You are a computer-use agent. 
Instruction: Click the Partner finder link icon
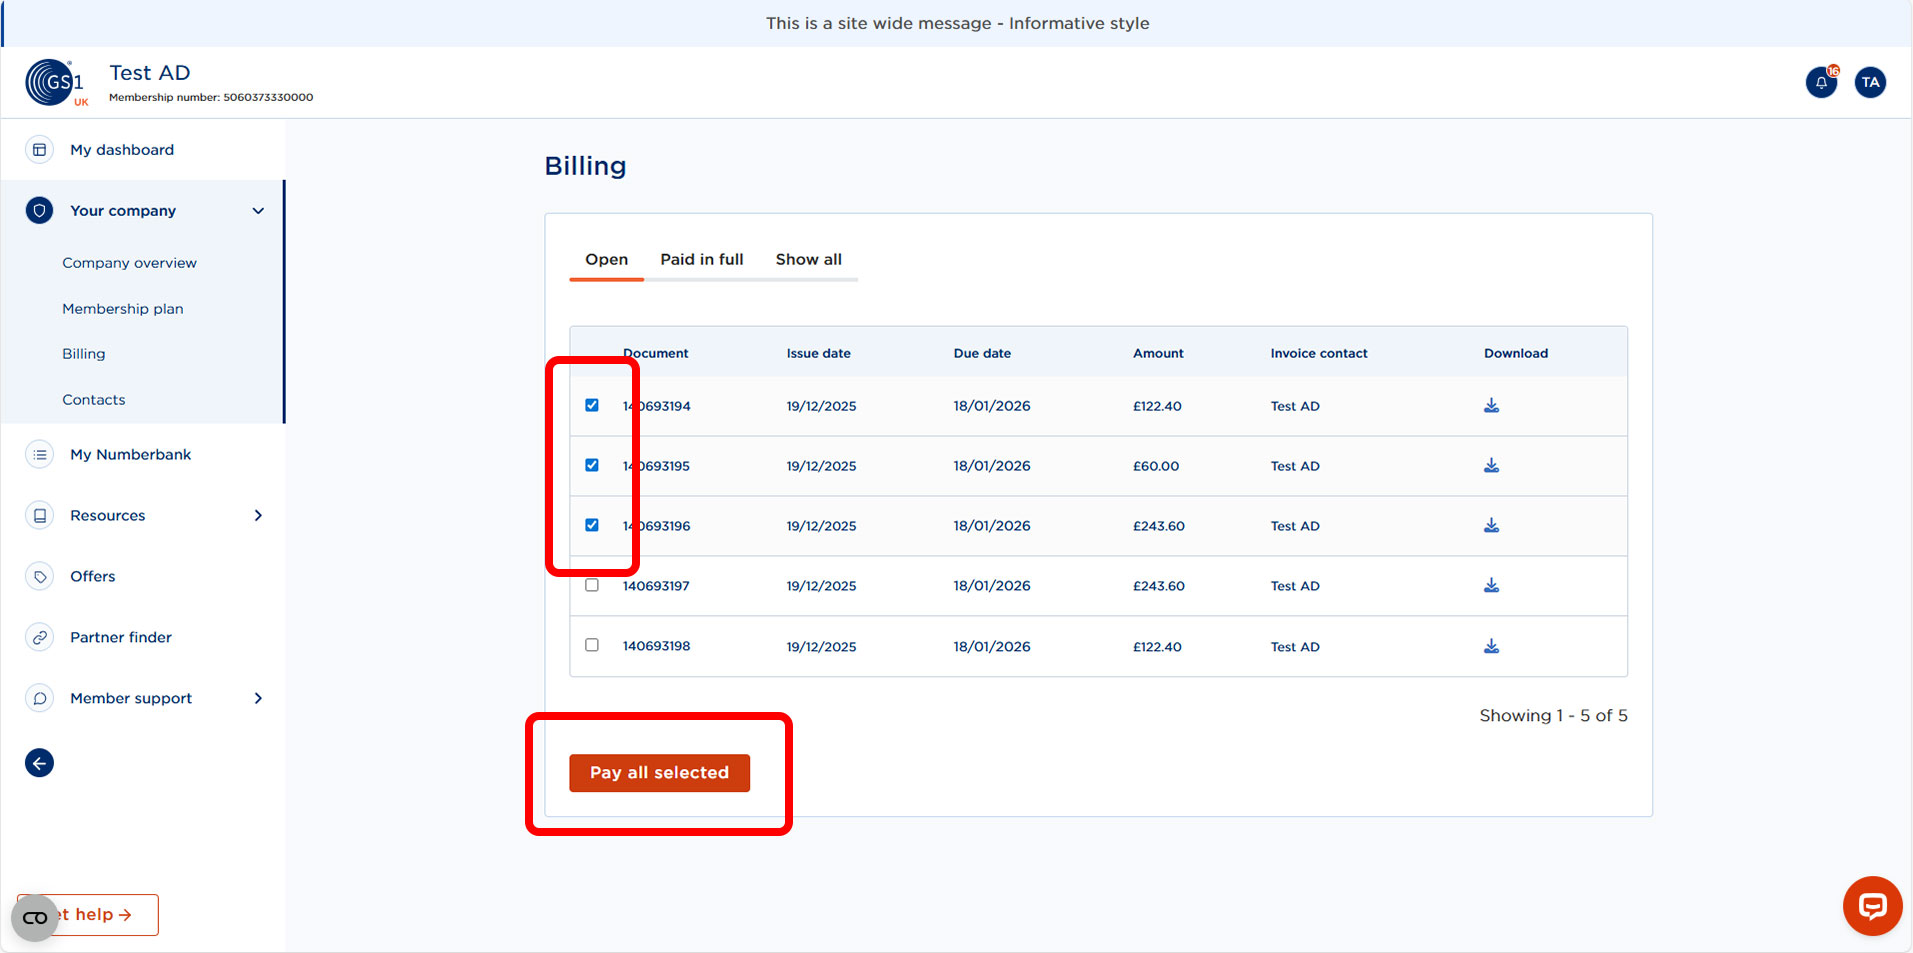[39, 637]
